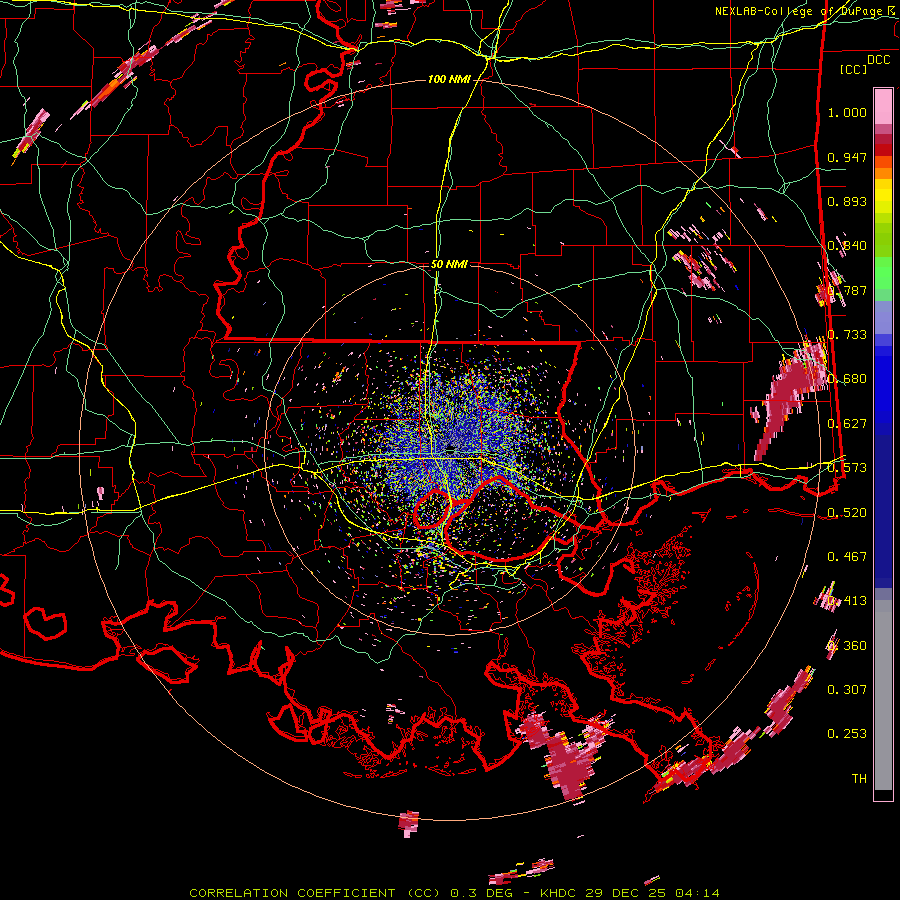Screen dimensions: 900x900
Task: Select the 0.947 color scale value
Action: pyautogui.click(x=847, y=157)
